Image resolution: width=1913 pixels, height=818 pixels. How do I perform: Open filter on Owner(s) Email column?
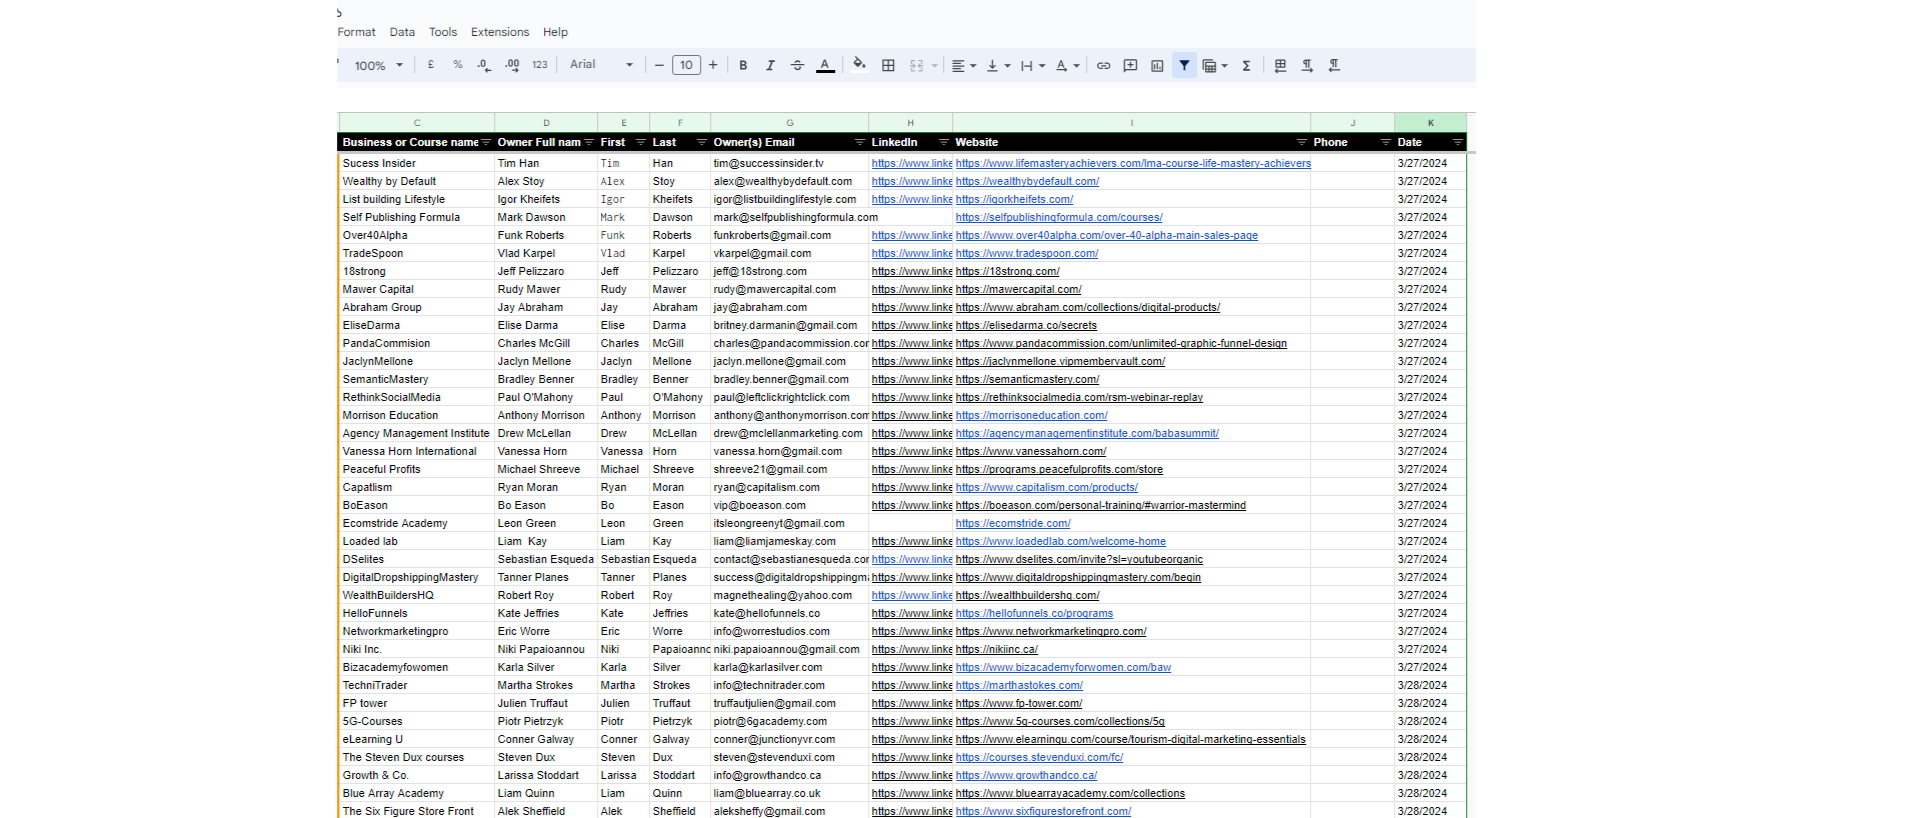pos(860,143)
